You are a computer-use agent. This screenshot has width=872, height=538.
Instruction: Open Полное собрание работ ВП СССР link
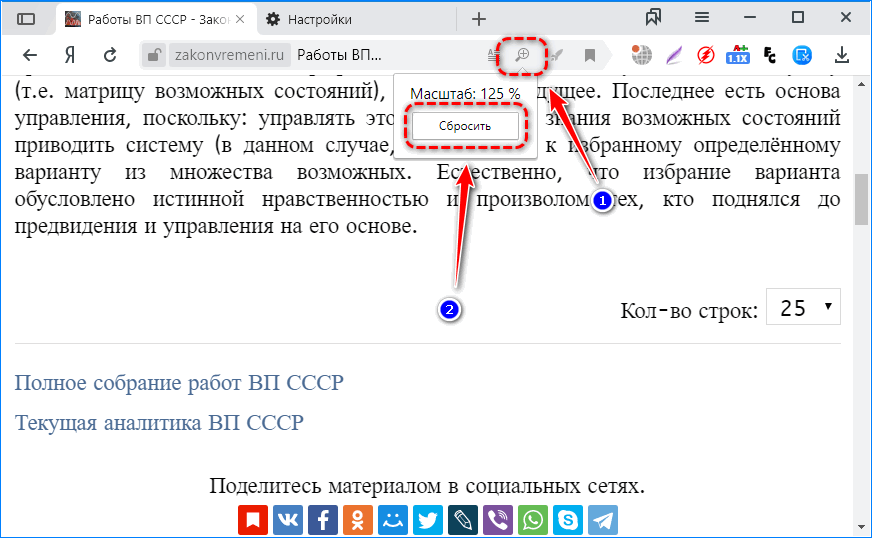(179, 383)
